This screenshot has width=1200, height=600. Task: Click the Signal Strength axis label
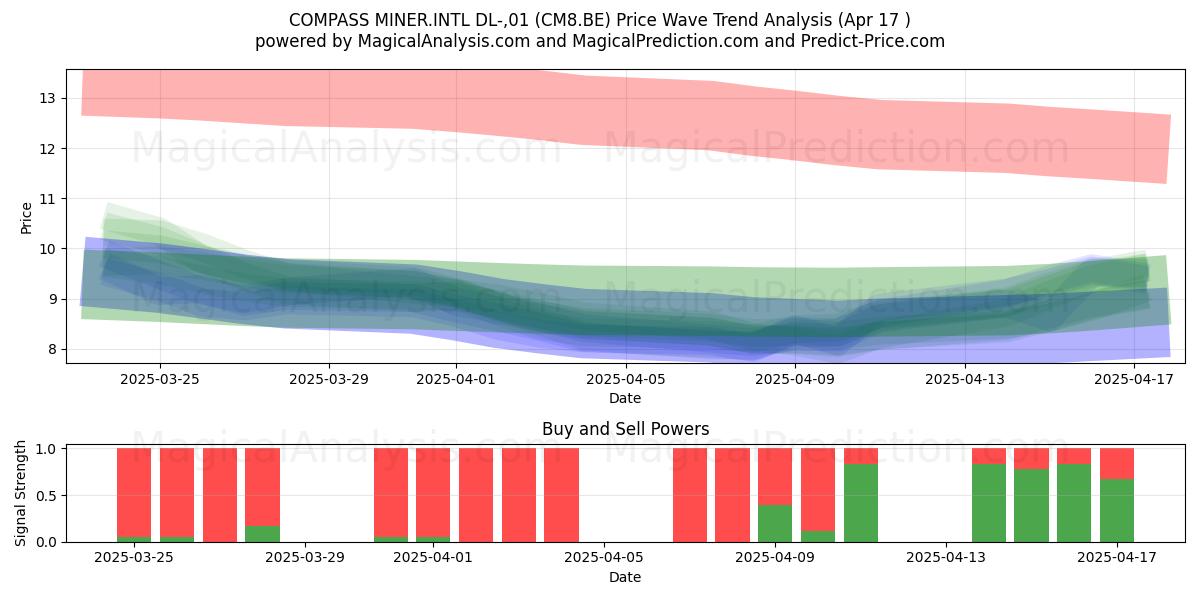point(21,495)
